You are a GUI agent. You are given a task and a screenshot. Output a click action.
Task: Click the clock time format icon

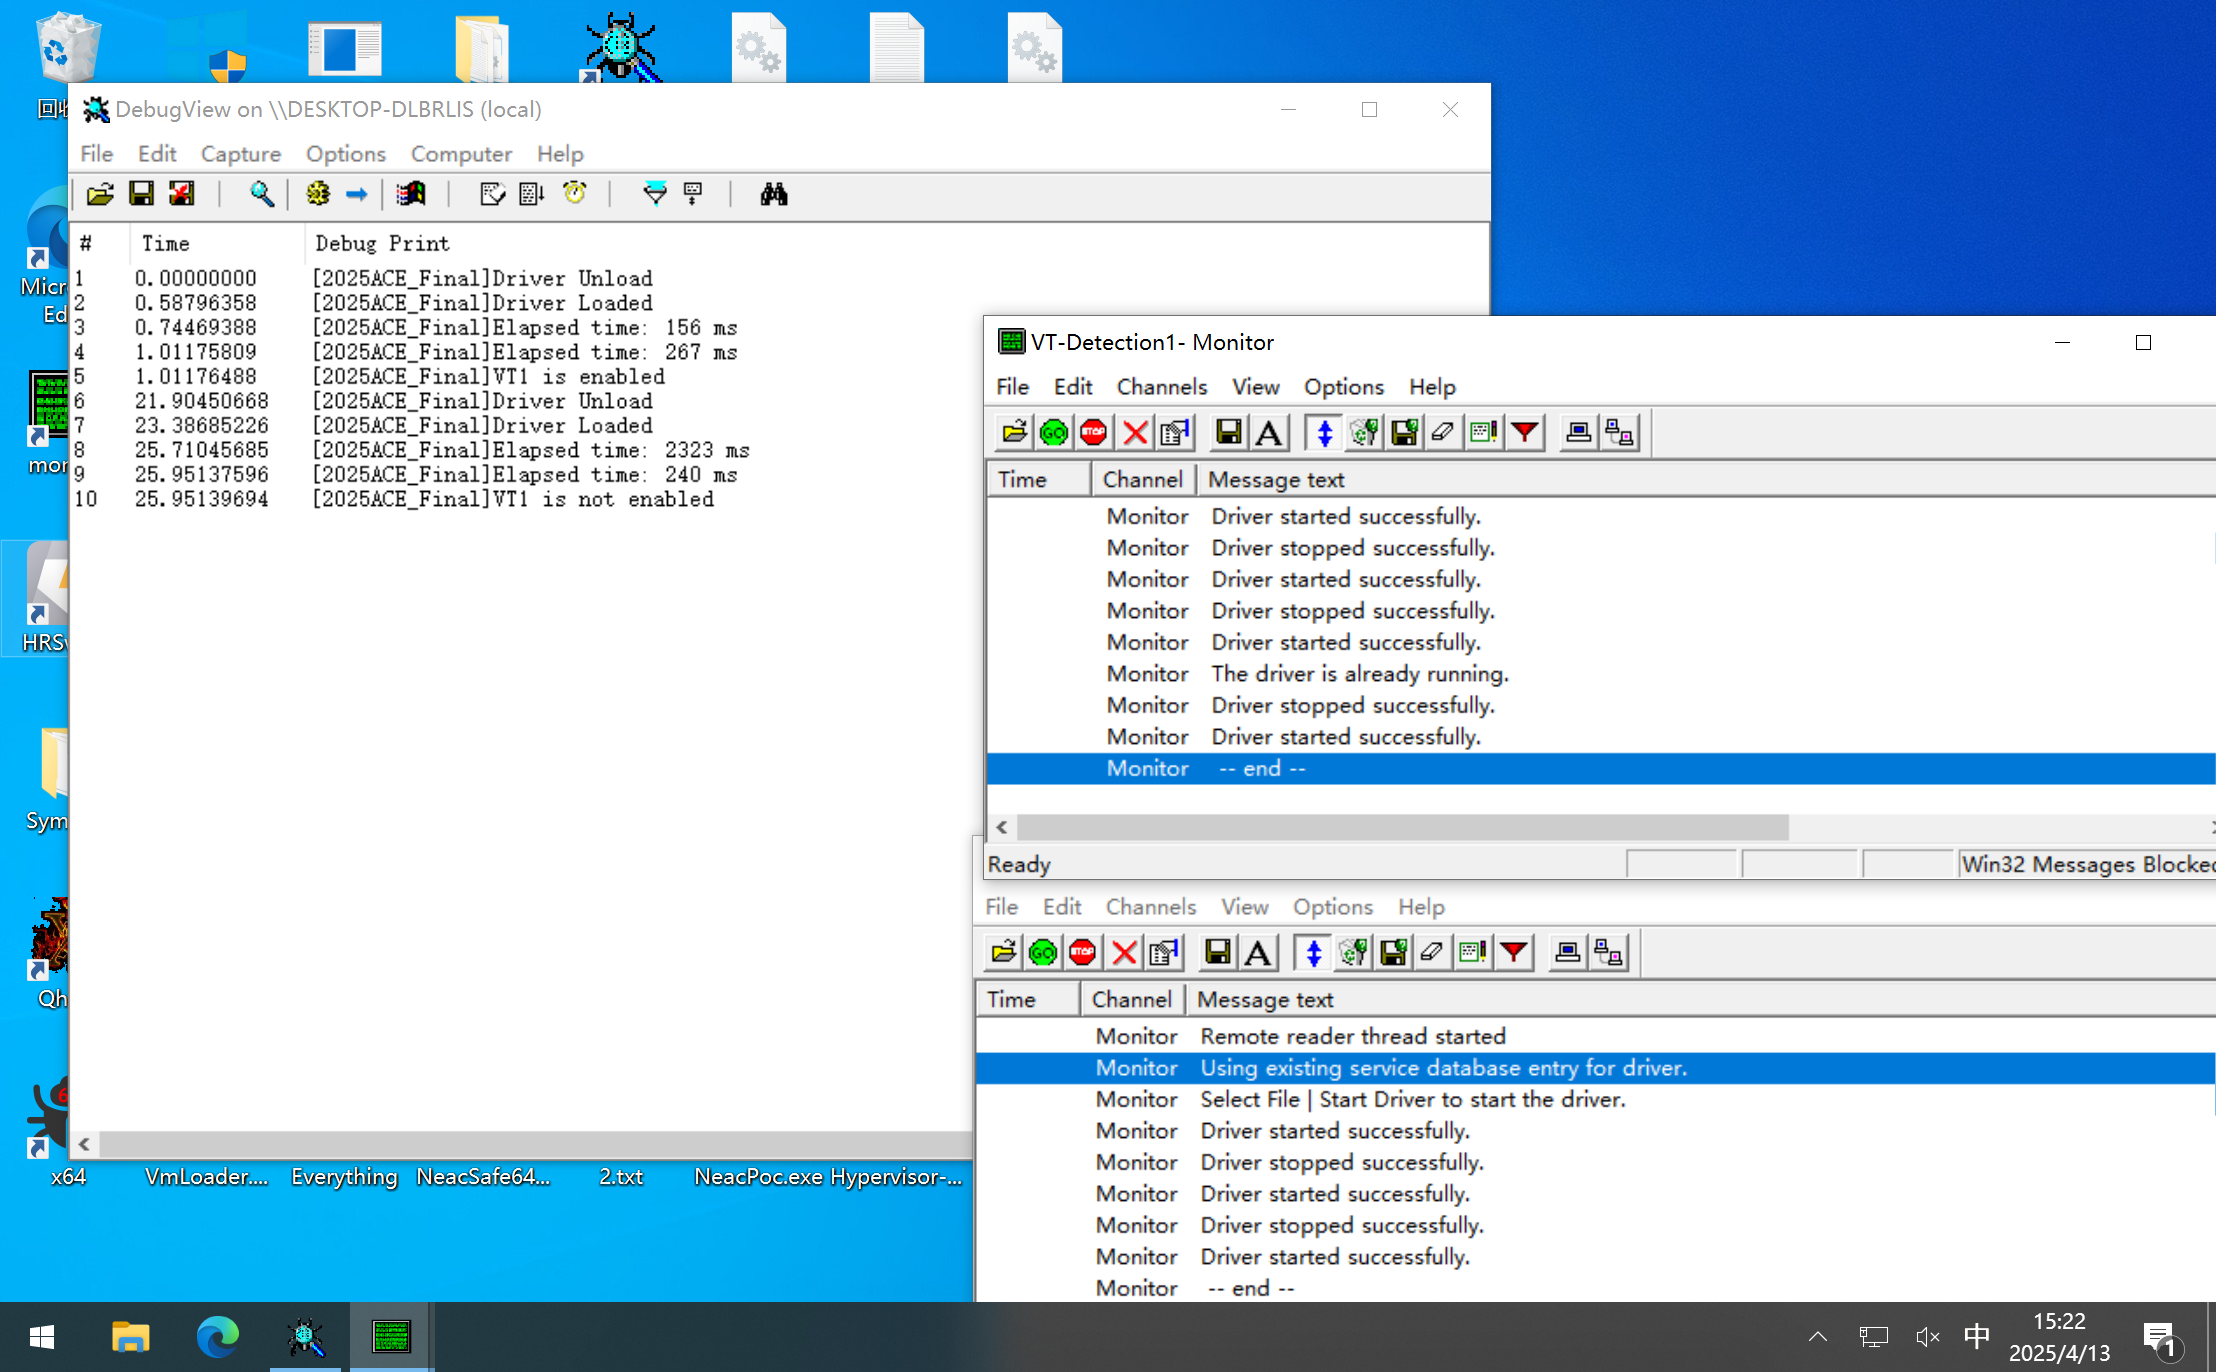(574, 194)
